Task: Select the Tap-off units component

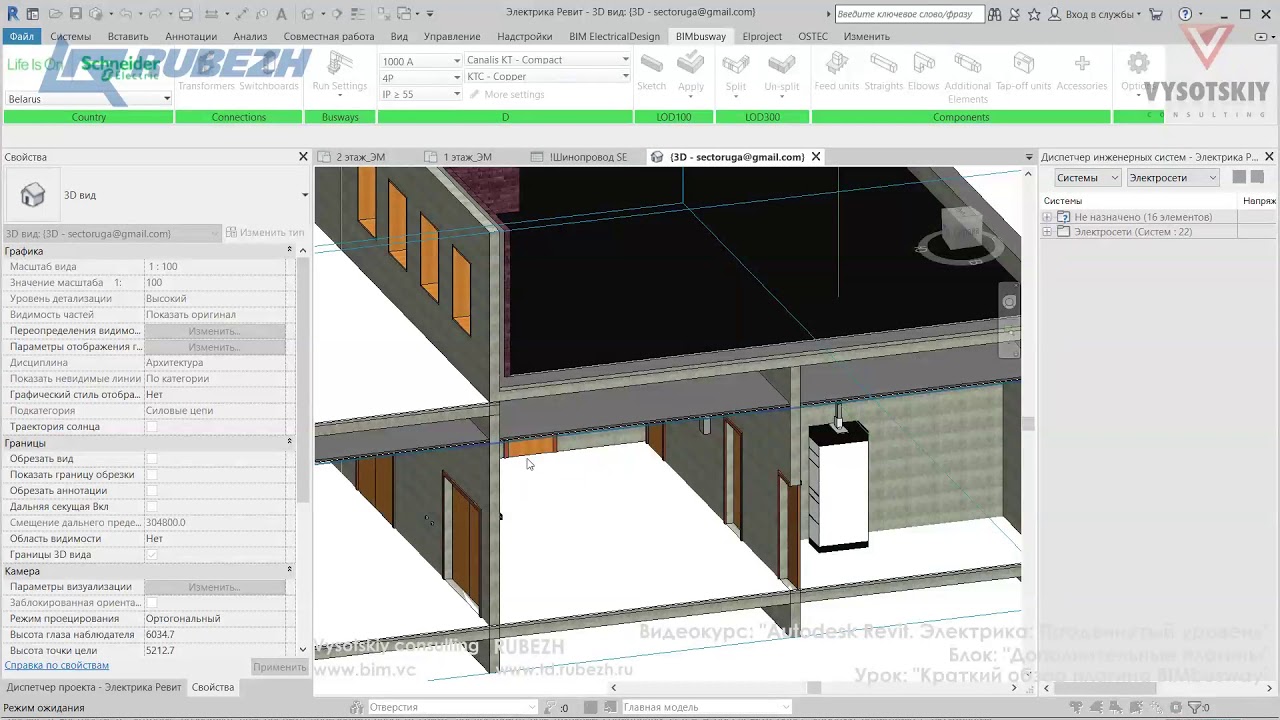Action: (1023, 73)
